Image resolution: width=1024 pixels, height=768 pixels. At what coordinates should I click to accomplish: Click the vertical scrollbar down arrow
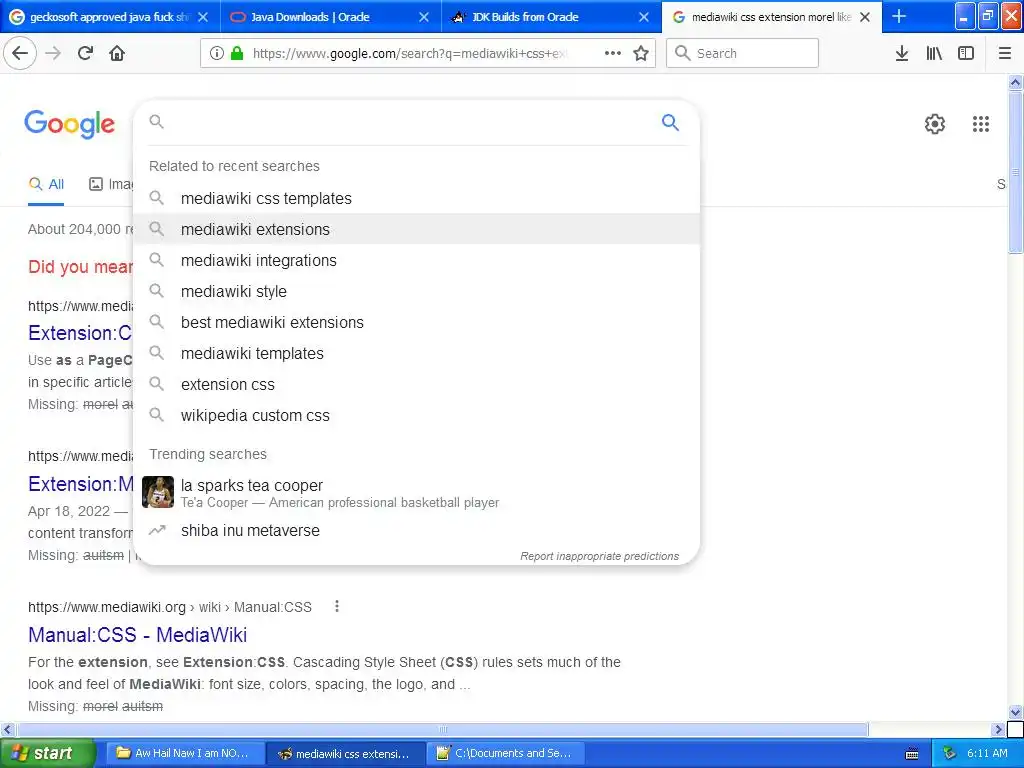tap(1015, 712)
